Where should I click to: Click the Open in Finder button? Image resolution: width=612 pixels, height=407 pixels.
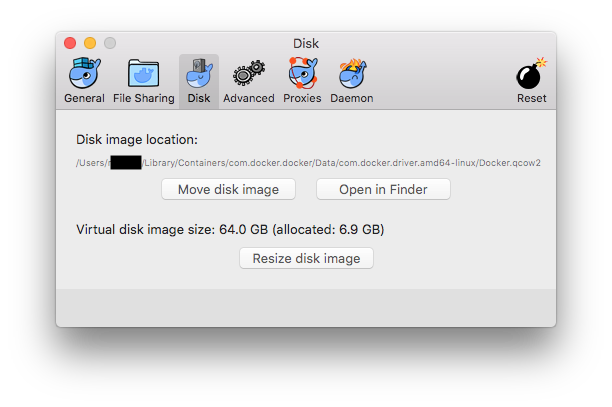383,189
